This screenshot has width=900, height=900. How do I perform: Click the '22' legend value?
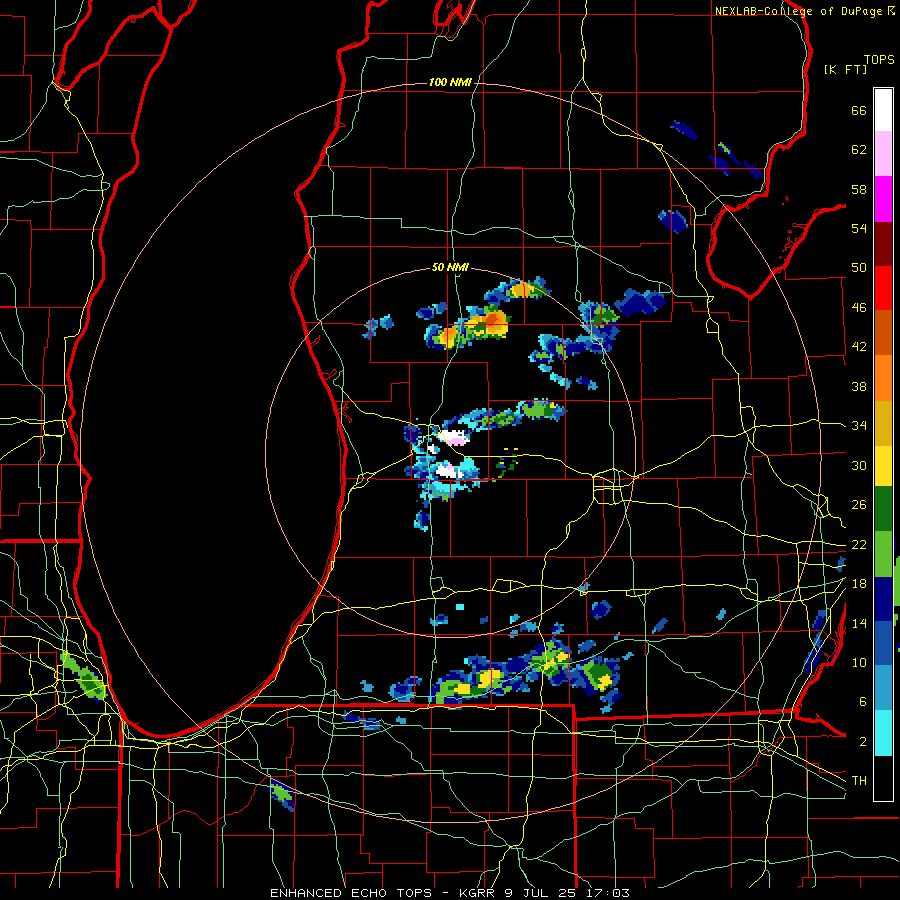[859, 544]
